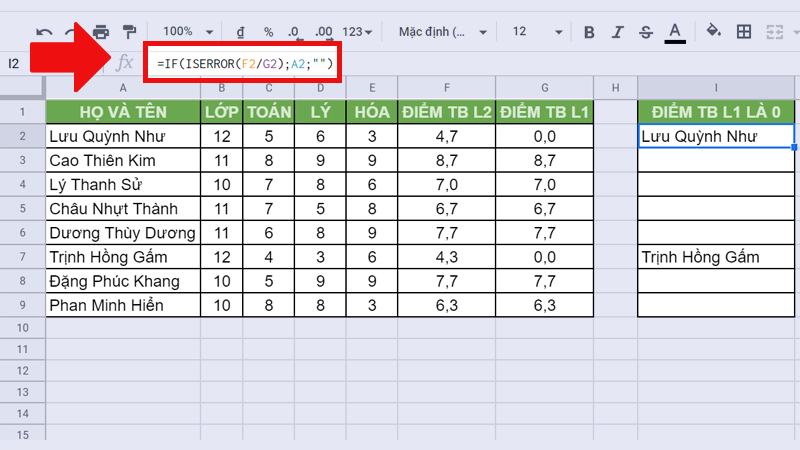This screenshot has height=450, width=800.
Task: Change the text color A icon
Action: (675, 31)
